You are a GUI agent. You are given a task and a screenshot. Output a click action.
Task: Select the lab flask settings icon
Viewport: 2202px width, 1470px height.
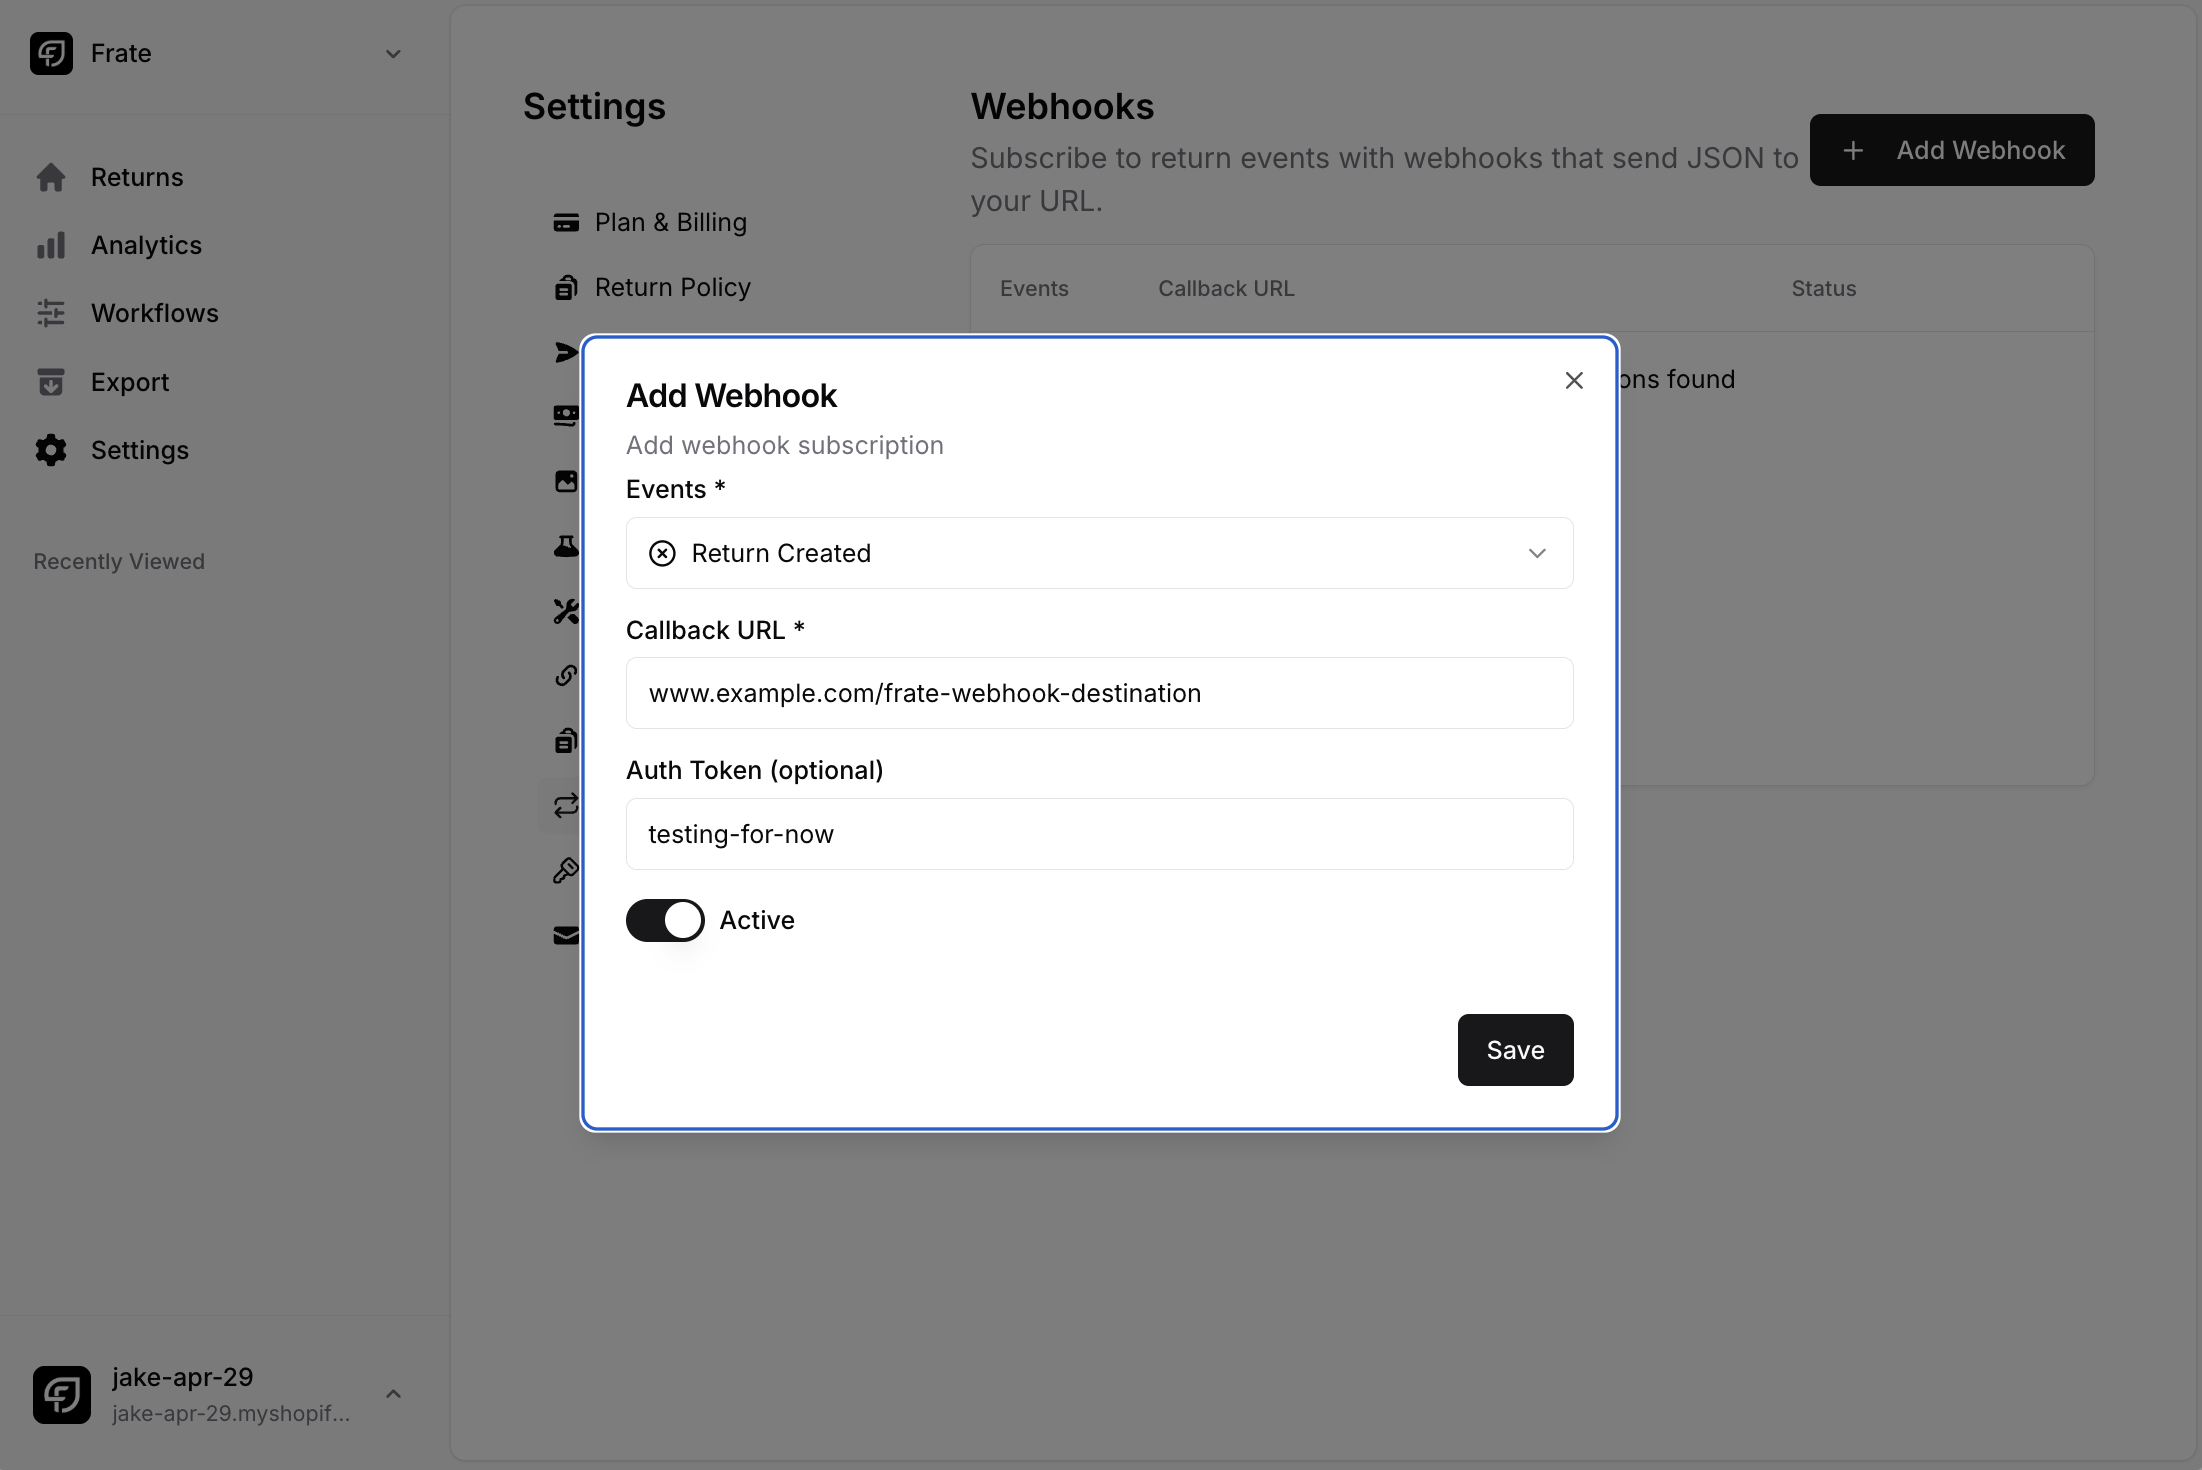click(x=567, y=546)
